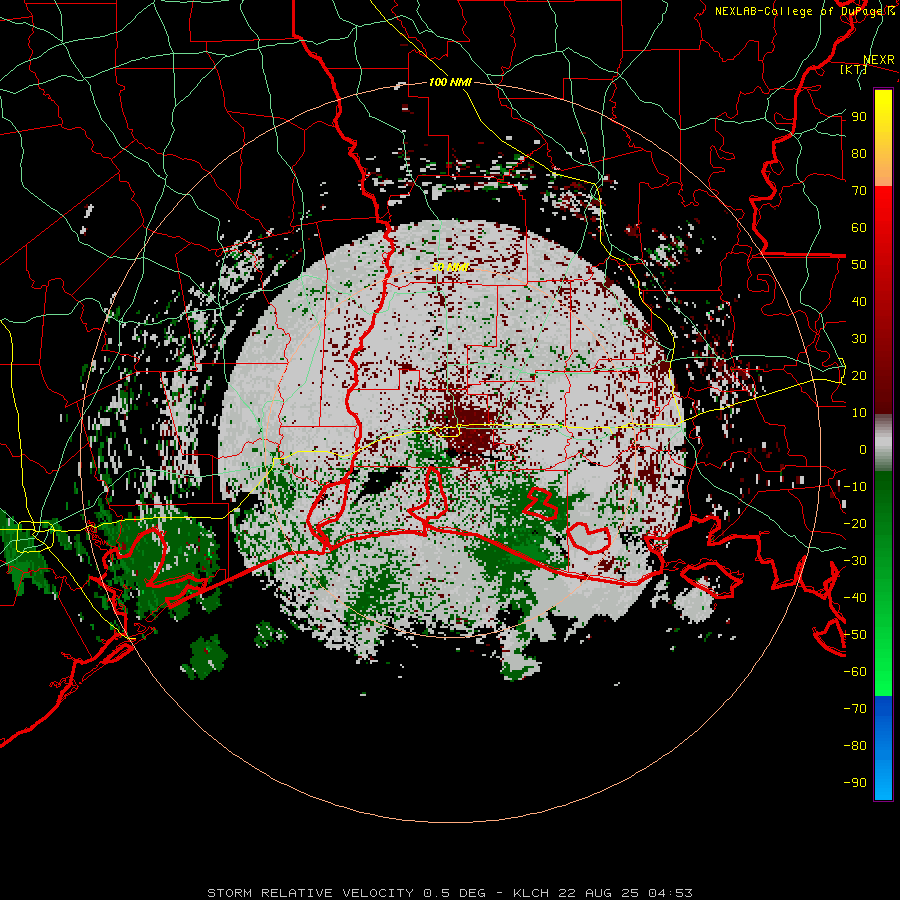Click the -70 value on the velocity scale

(855, 709)
